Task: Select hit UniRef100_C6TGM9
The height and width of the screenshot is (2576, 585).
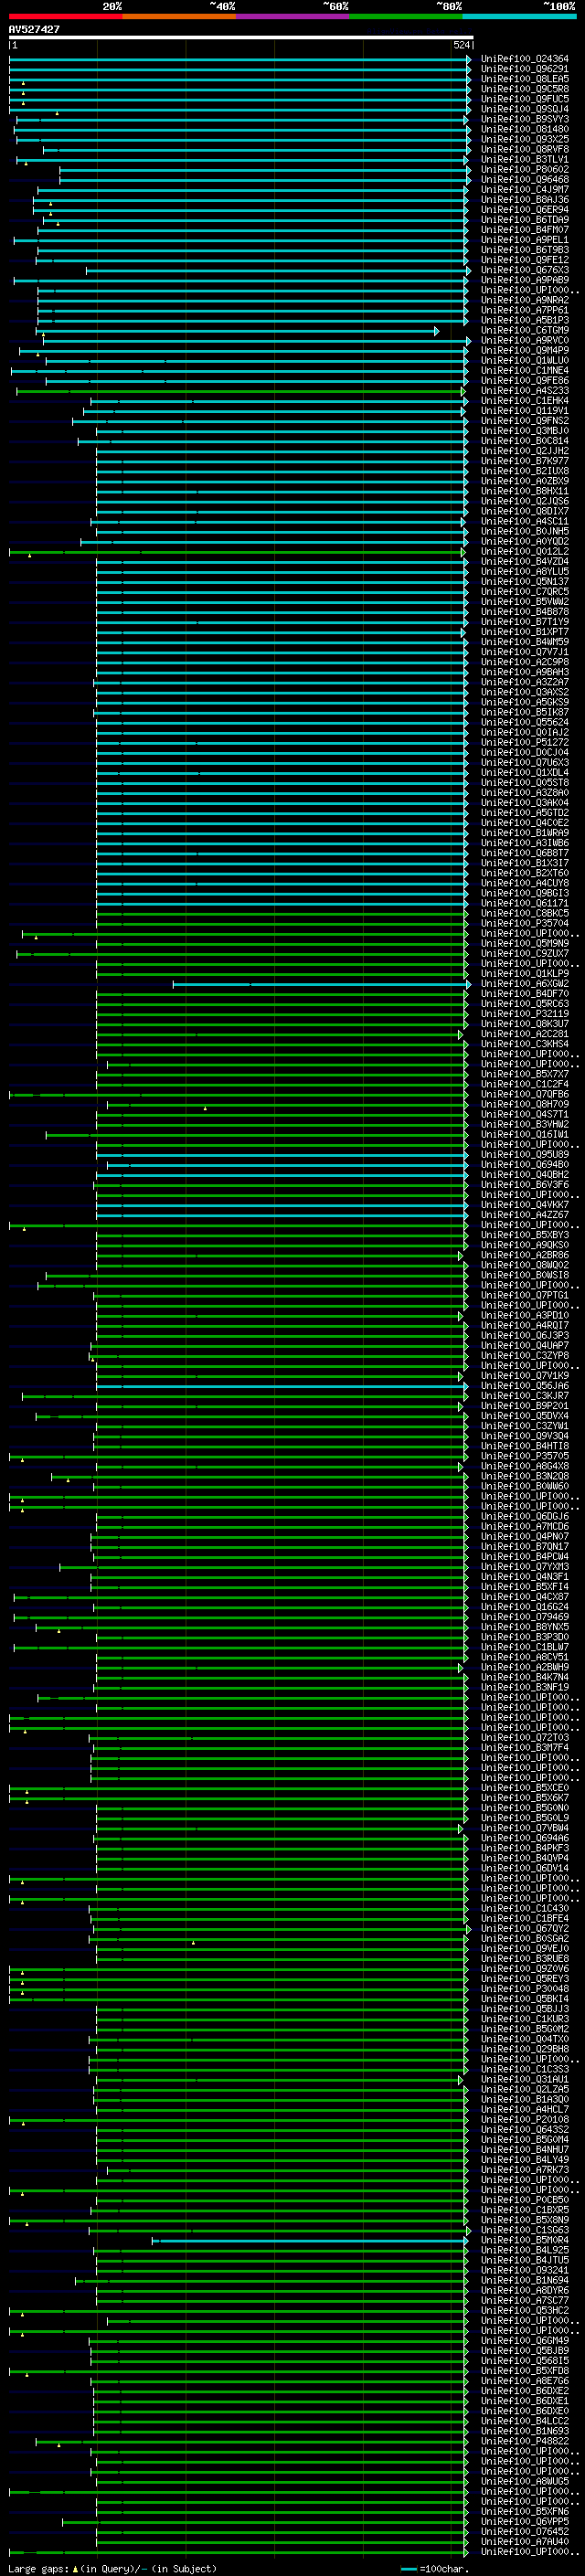Action: click(524, 331)
